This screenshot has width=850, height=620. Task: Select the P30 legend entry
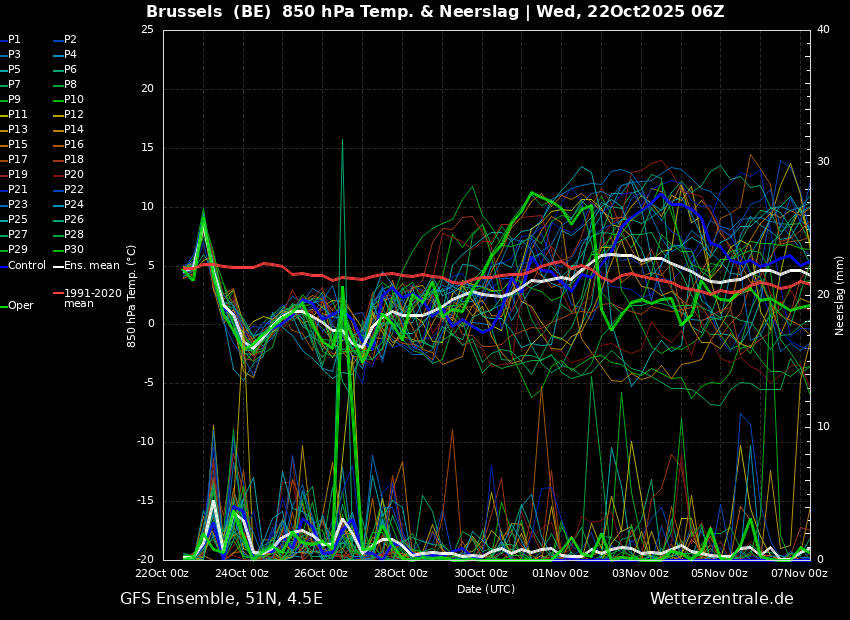[74, 250]
